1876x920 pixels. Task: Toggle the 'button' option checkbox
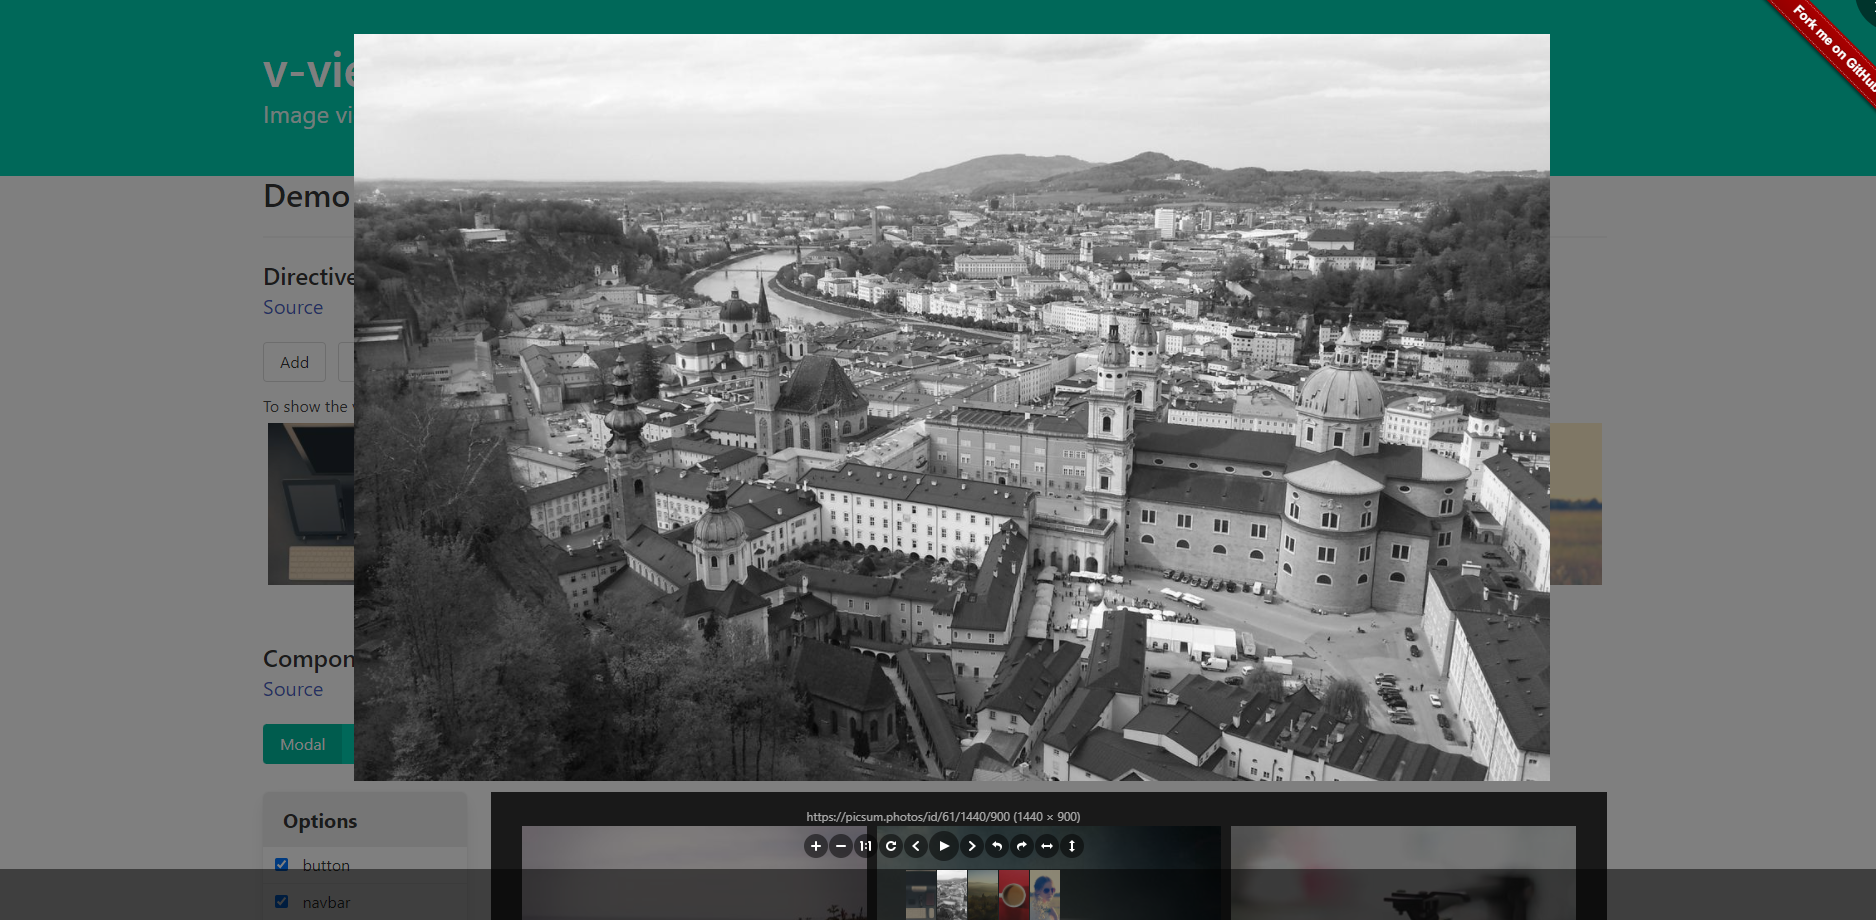tap(282, 865)
